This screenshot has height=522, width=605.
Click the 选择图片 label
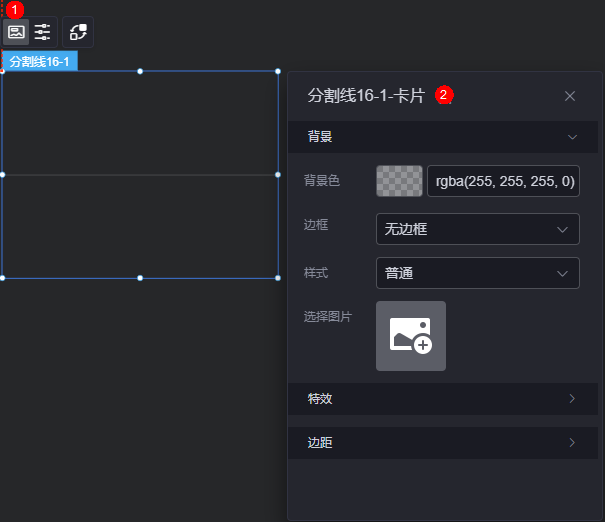coord(328,317)
